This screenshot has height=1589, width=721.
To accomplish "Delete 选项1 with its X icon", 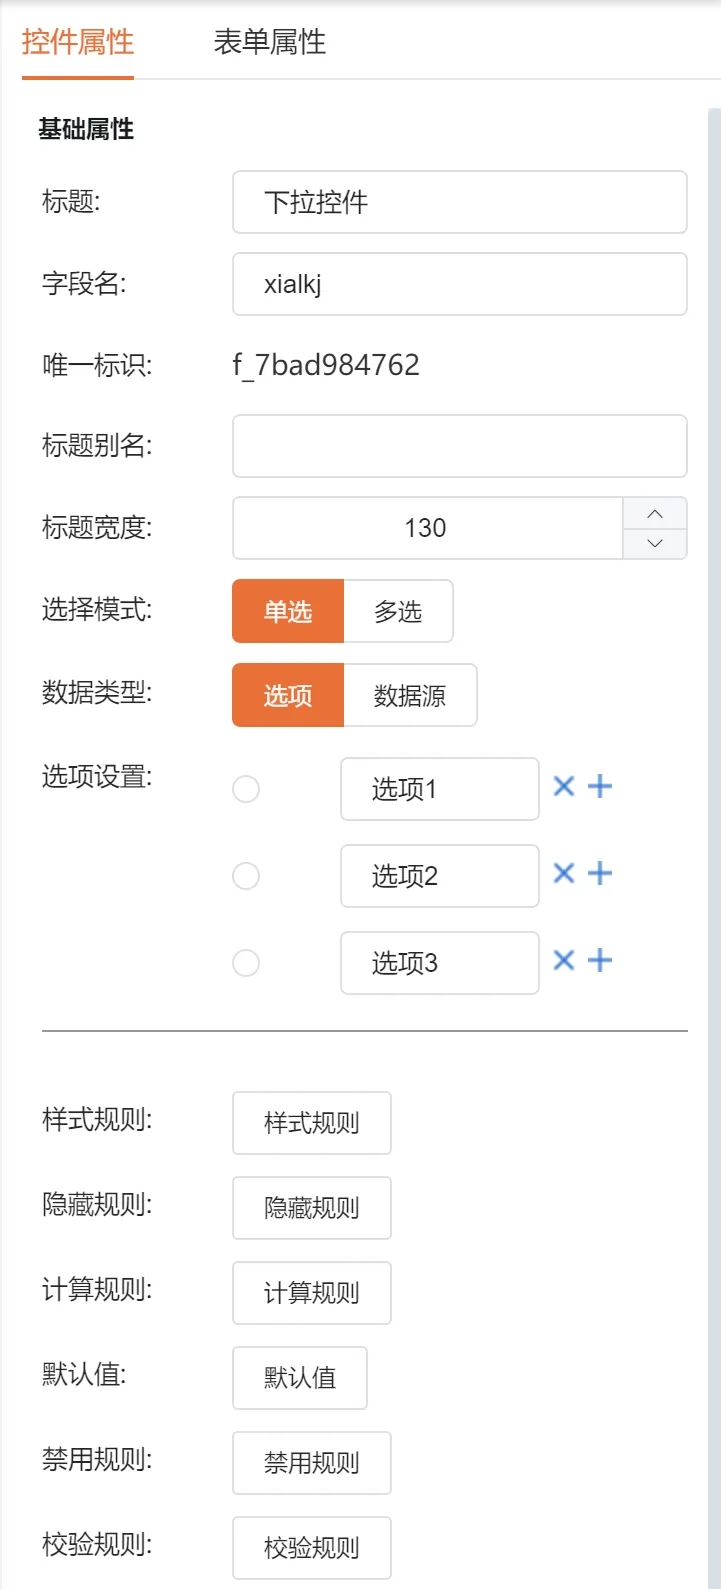I will 564,787.
